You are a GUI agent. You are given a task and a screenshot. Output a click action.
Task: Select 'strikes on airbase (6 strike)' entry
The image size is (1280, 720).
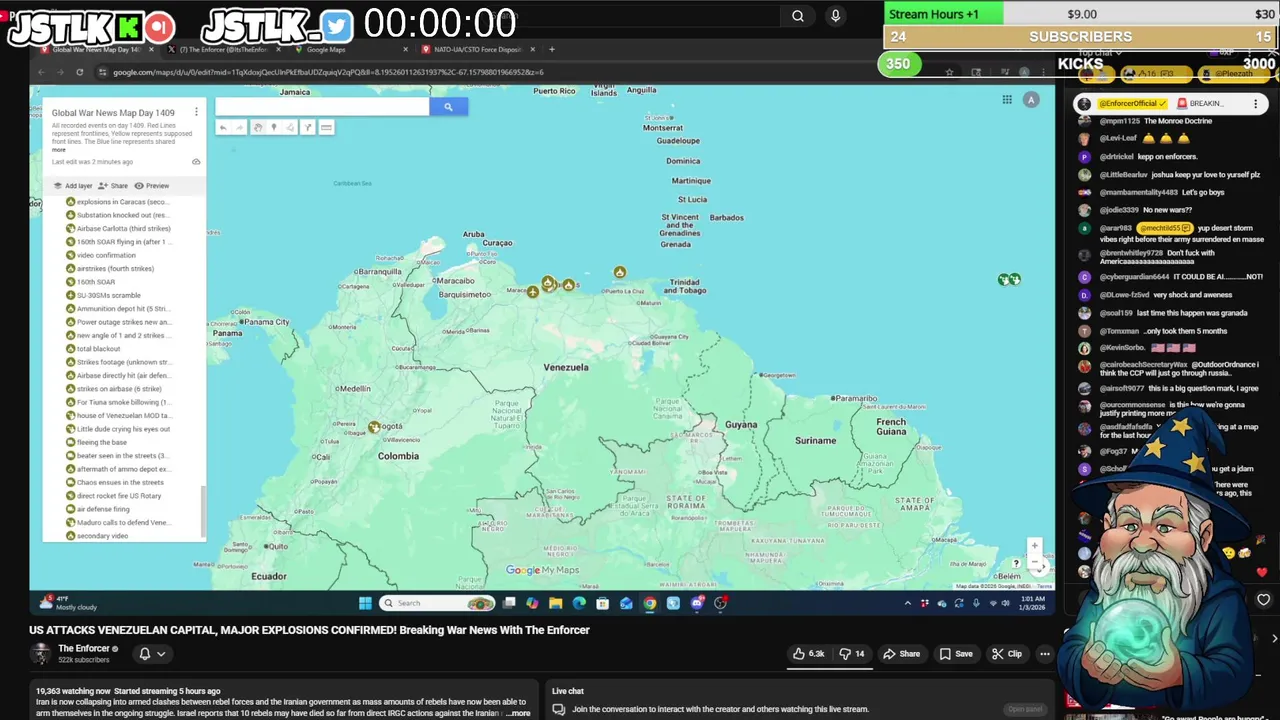tap(114, 389)
